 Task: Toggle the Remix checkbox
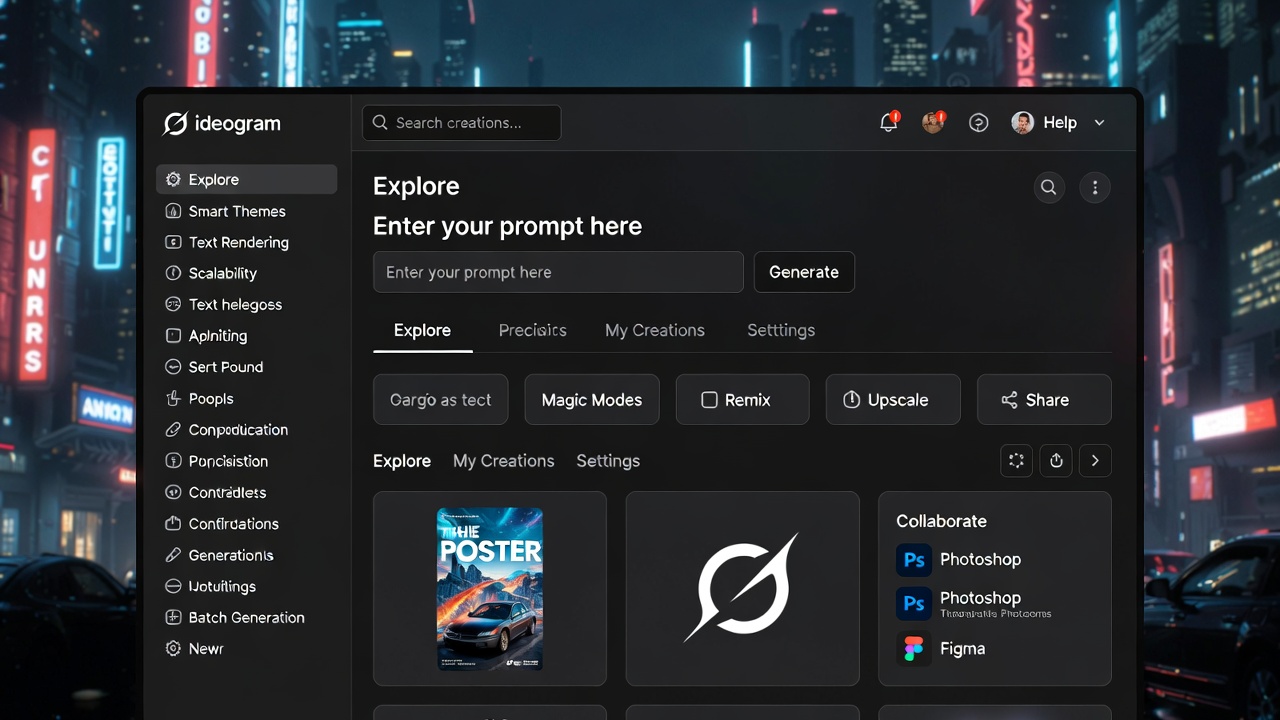tap(709, 400)
